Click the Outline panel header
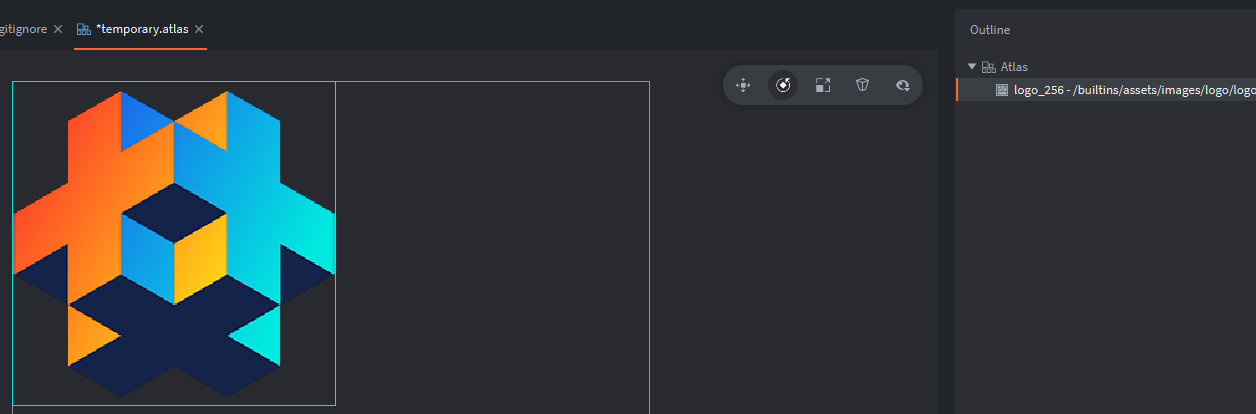1256x414 pixels. point(990,30)
